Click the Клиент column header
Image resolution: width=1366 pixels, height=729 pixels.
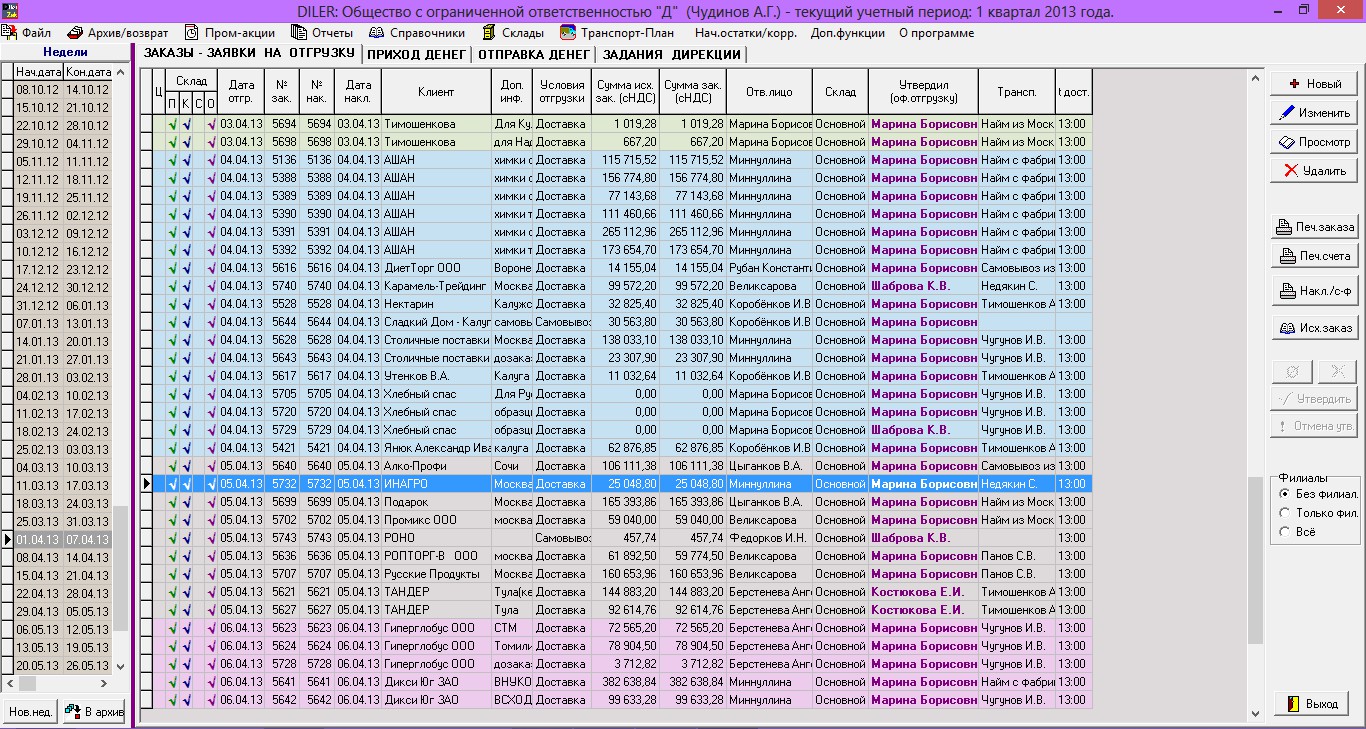pos(436,92)
